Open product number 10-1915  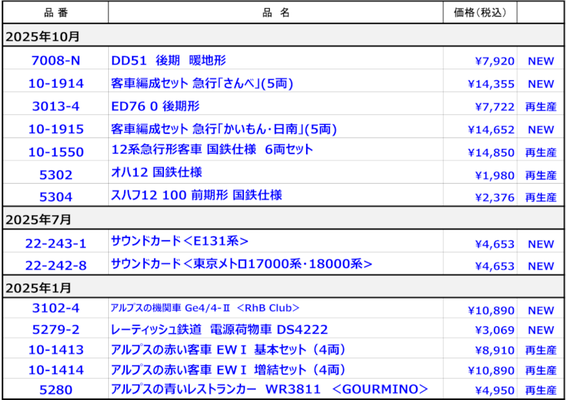point(56,129)
